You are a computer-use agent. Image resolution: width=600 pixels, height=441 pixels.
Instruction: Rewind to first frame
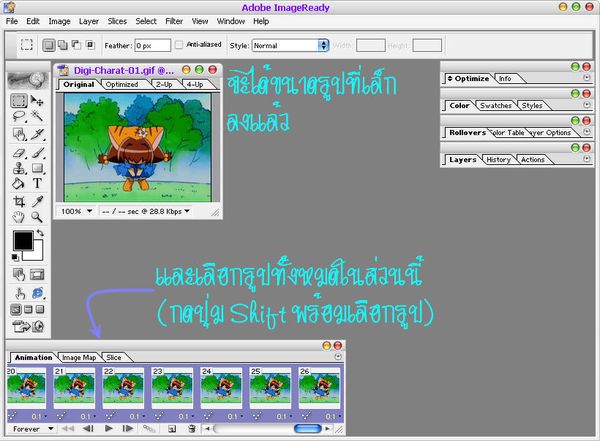tap(68, 429)
